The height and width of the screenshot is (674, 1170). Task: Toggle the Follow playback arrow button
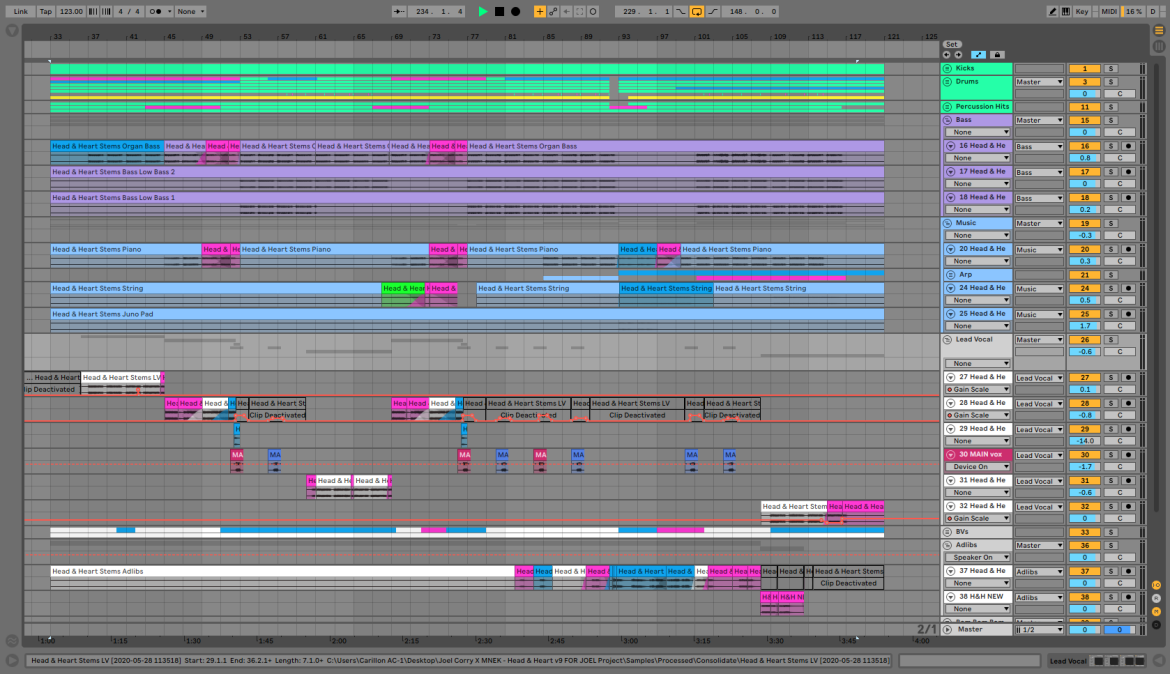coord(399,11)
